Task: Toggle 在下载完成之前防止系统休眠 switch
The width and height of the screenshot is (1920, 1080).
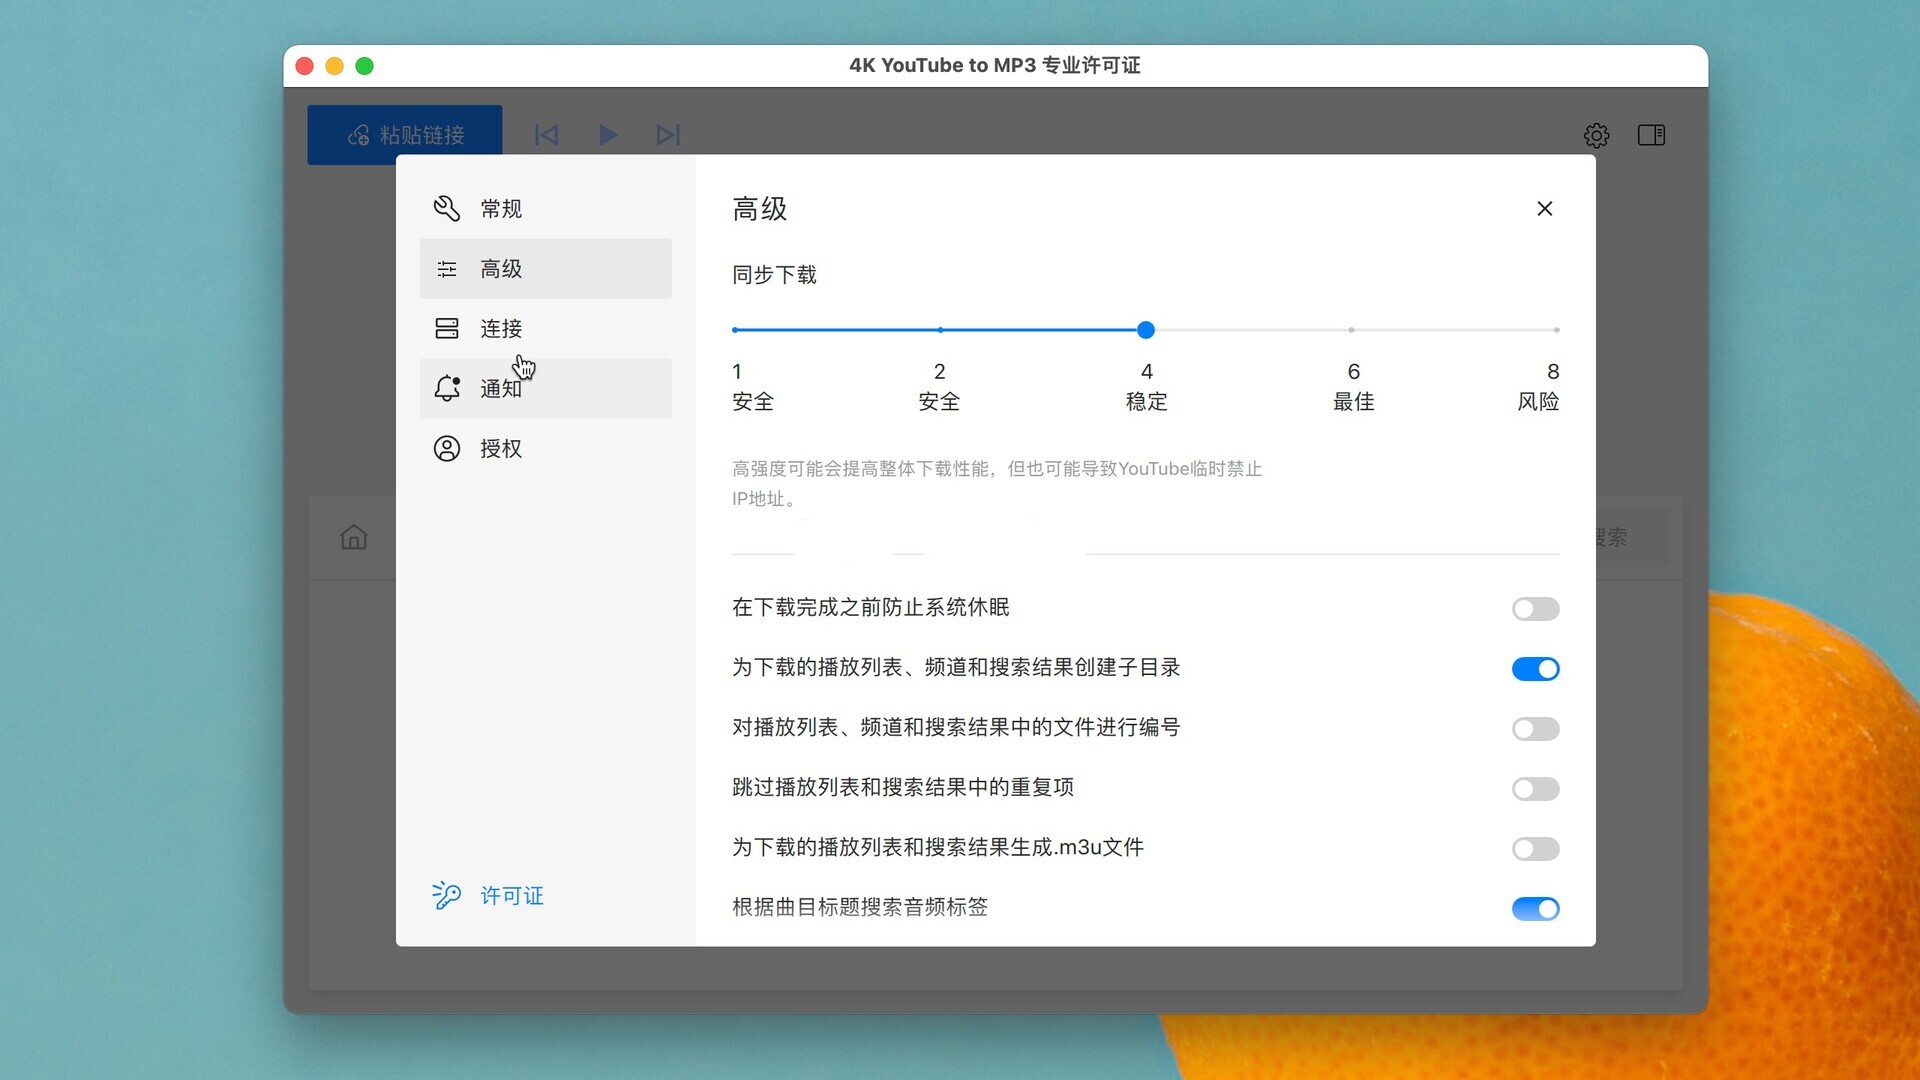Action: click(1535, 609)
